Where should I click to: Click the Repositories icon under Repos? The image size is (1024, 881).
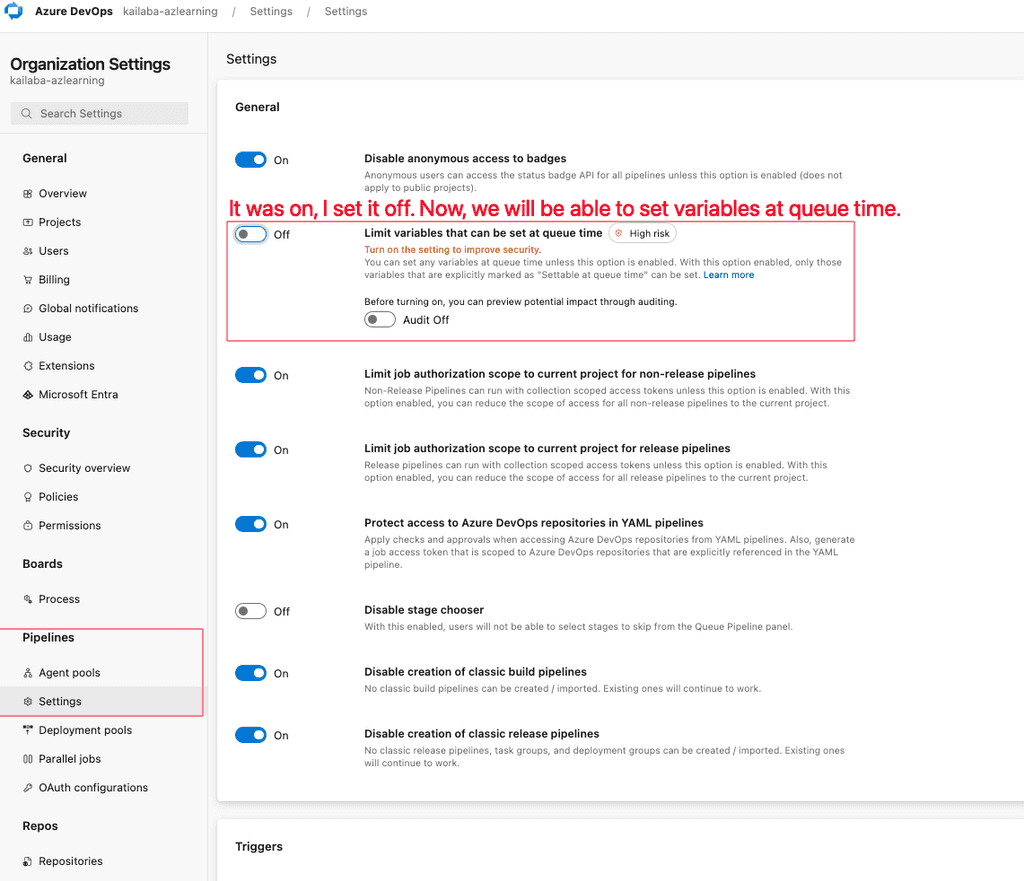27,861
